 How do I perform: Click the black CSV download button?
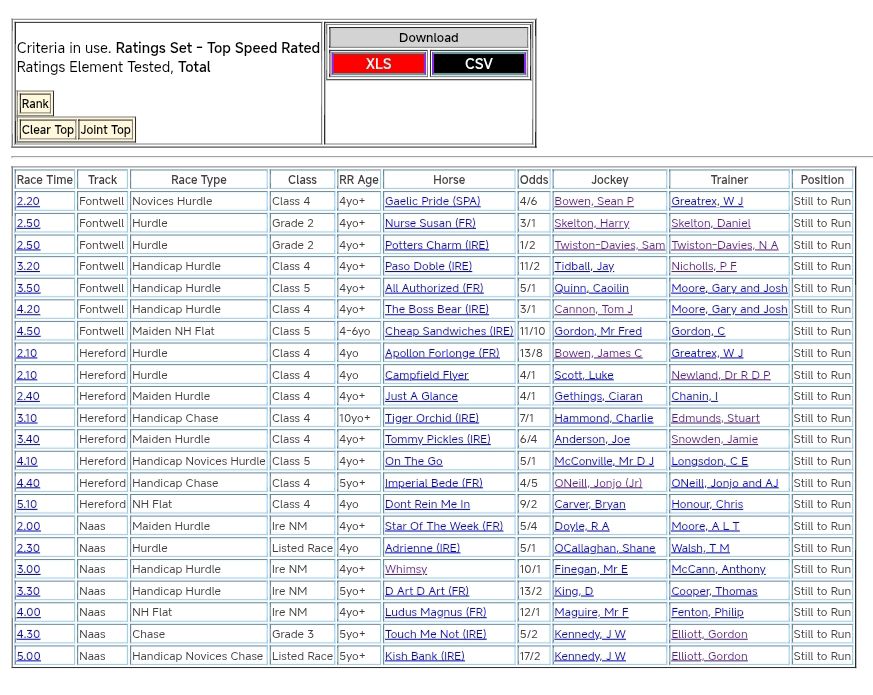[x=478, y=64]
